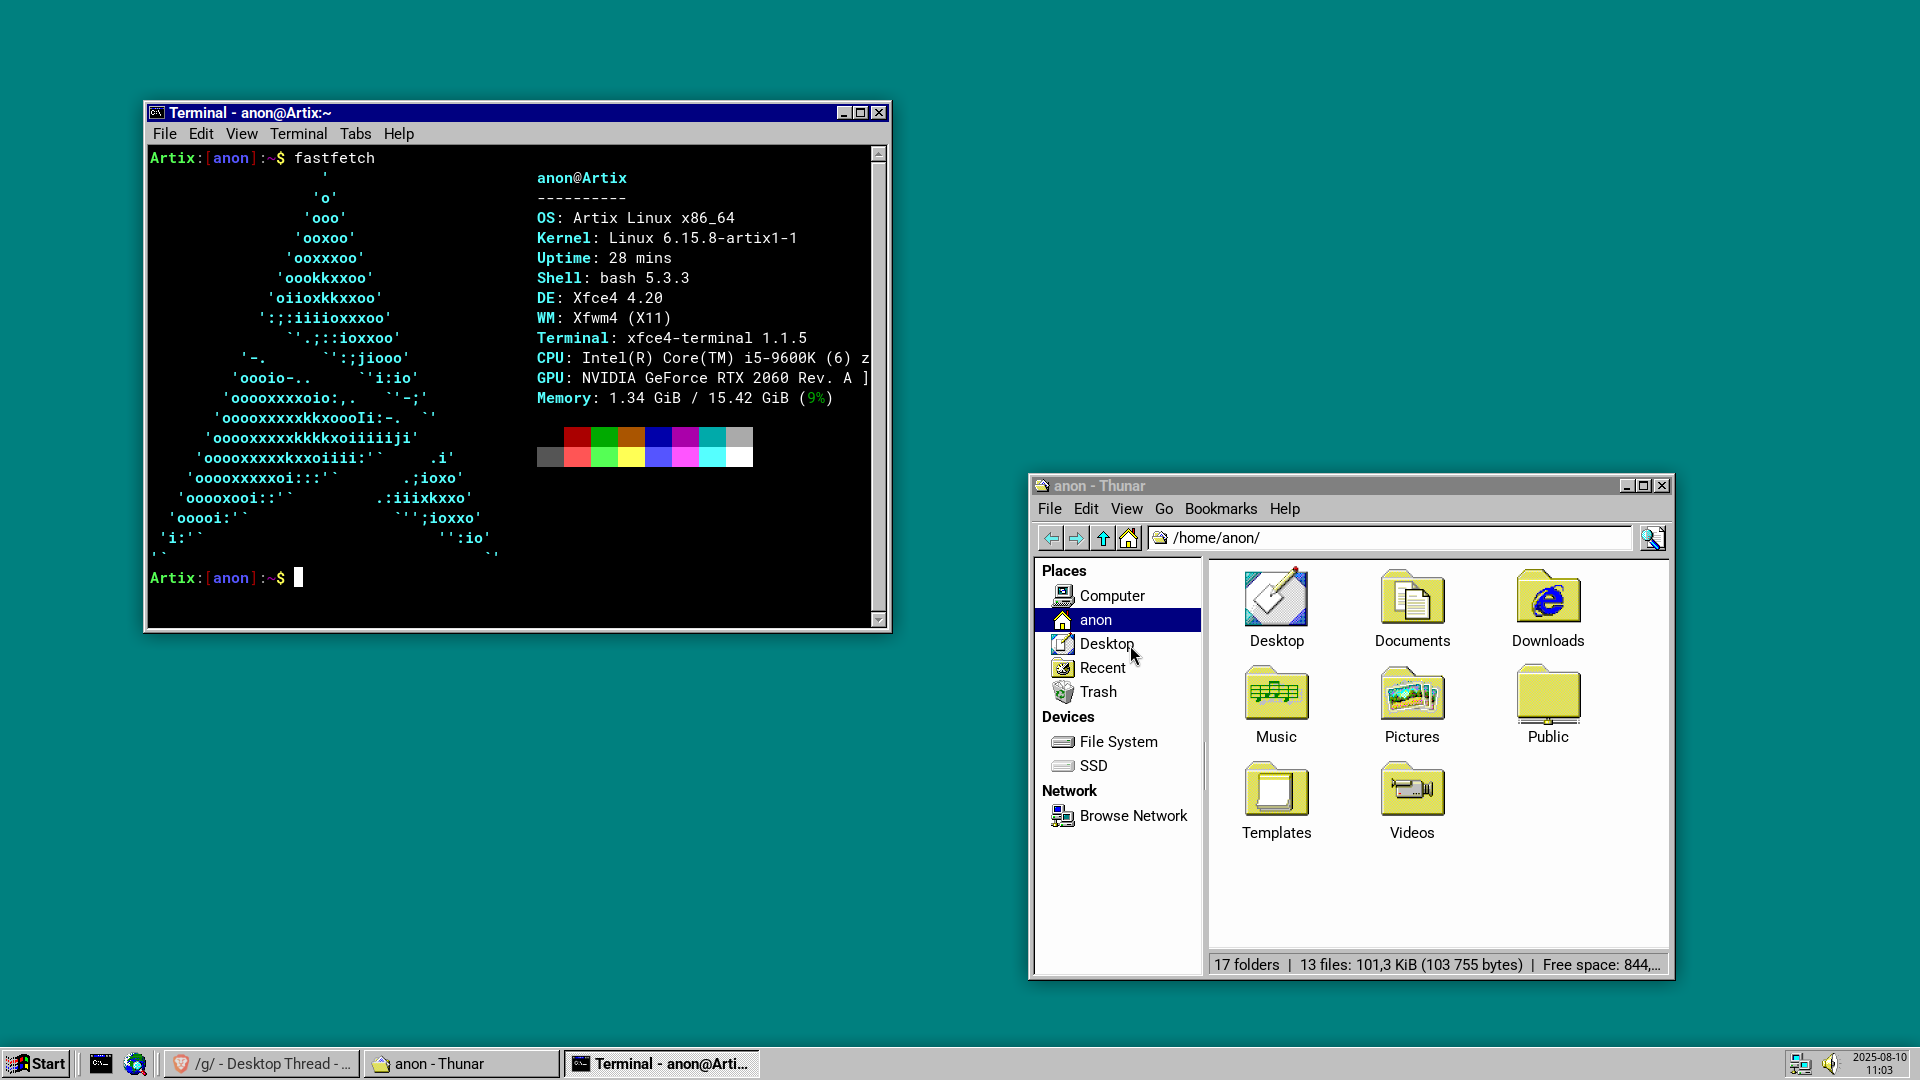Open Terminal Tabs menu

pyautogui.click(x=355, y=134)
